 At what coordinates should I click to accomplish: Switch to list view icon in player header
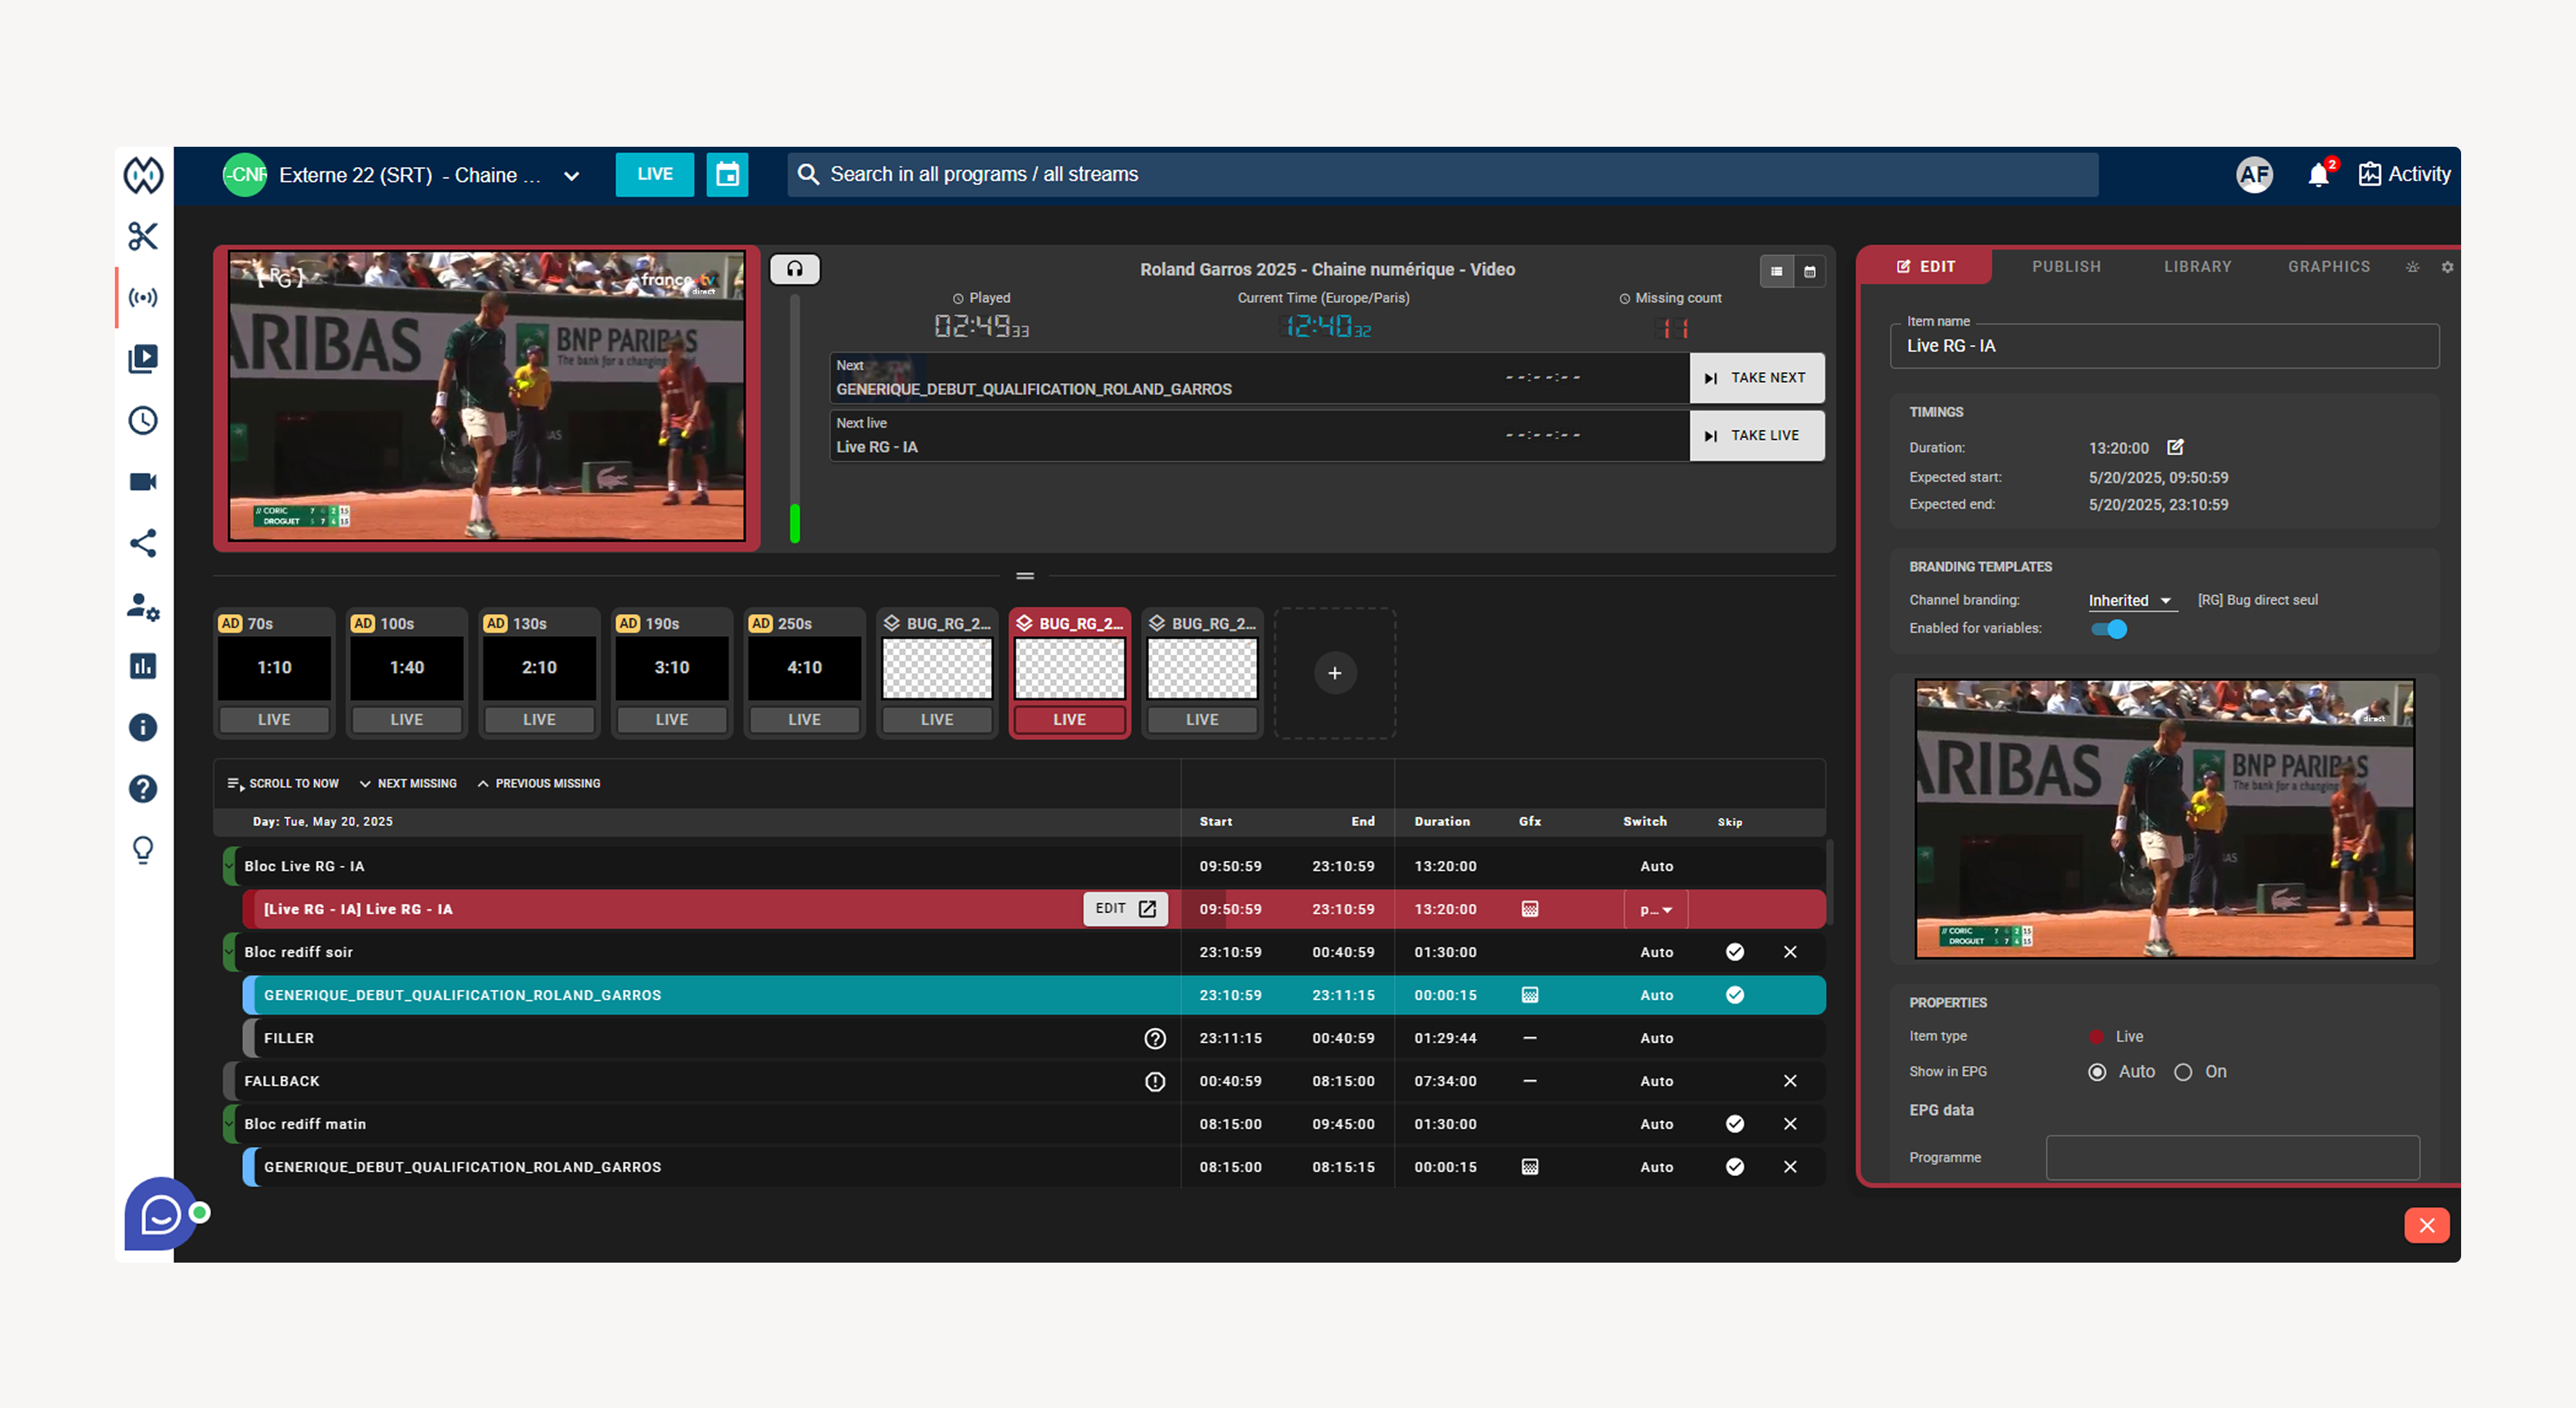1776,271
